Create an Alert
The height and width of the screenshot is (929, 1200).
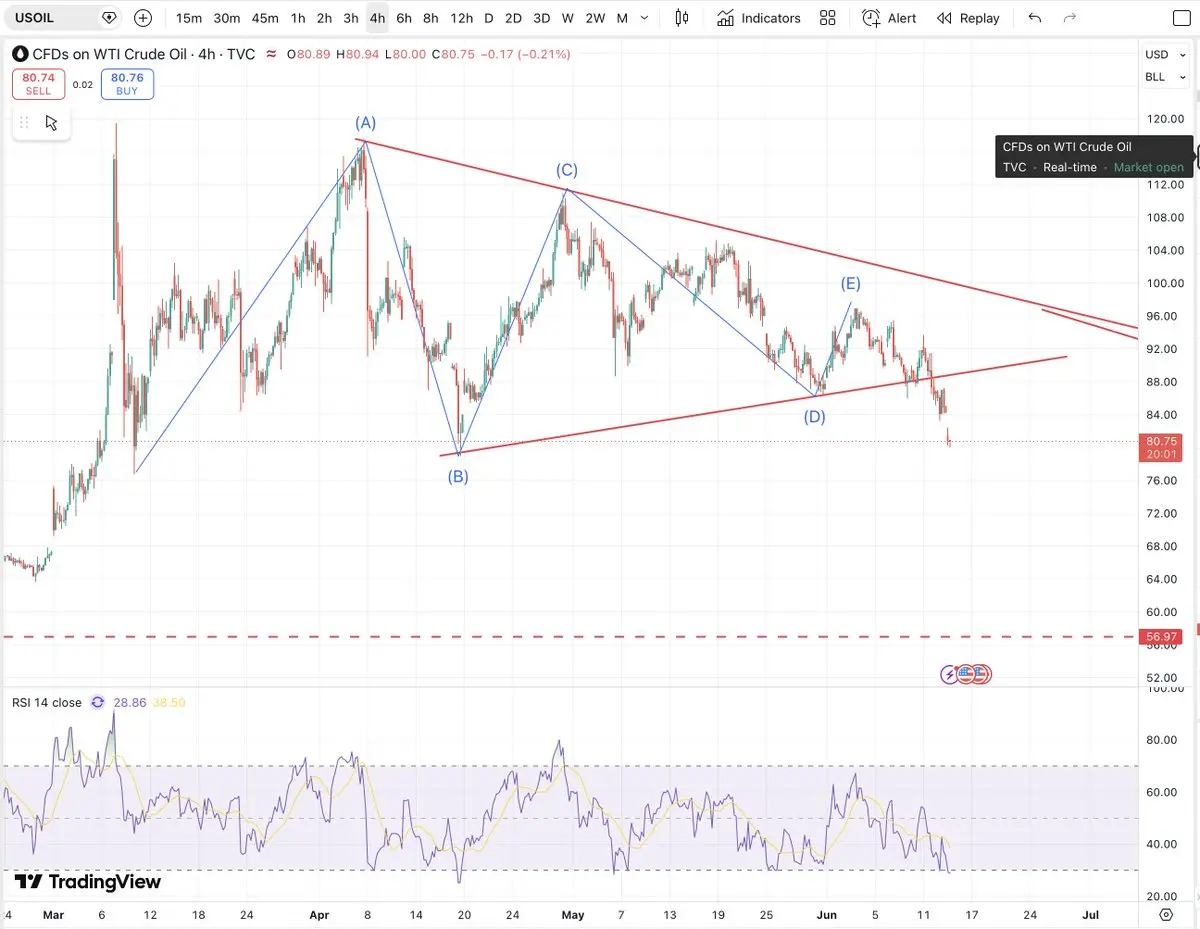click(889, 18)
